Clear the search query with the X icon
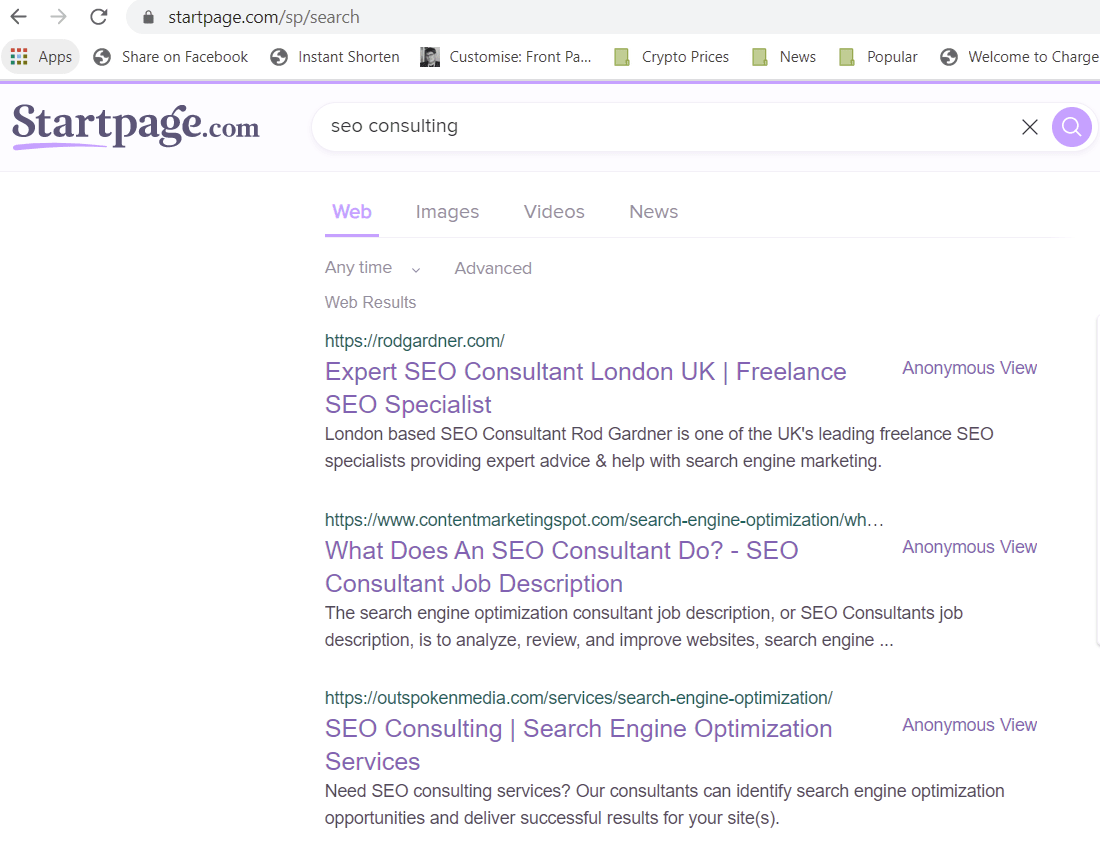This screenshot has height=844, width=1100. [1029, 127]
